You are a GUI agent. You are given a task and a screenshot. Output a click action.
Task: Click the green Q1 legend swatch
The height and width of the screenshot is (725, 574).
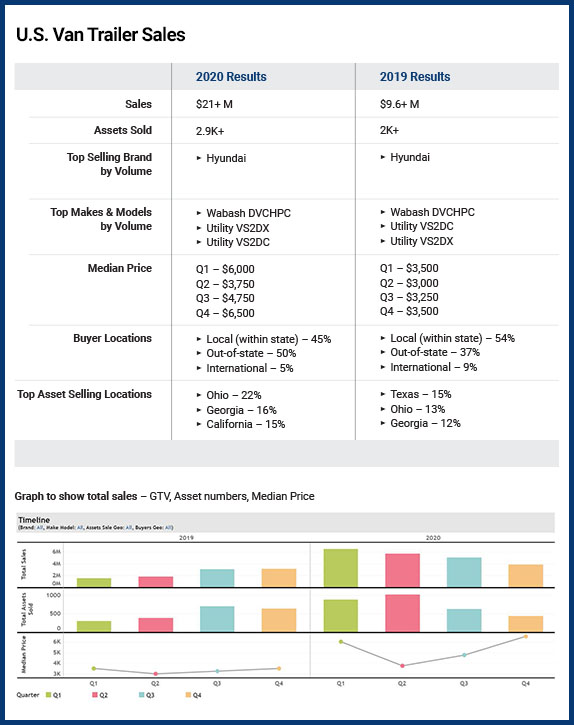coord(49,695)
